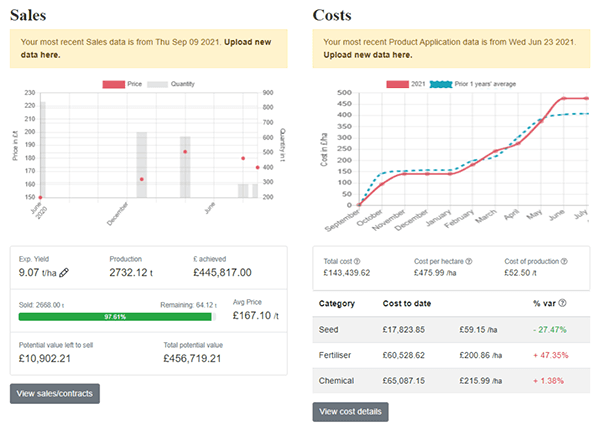Click the 9.07 t/ha expected yield value
Screen dimensions: 600x440
38,272
